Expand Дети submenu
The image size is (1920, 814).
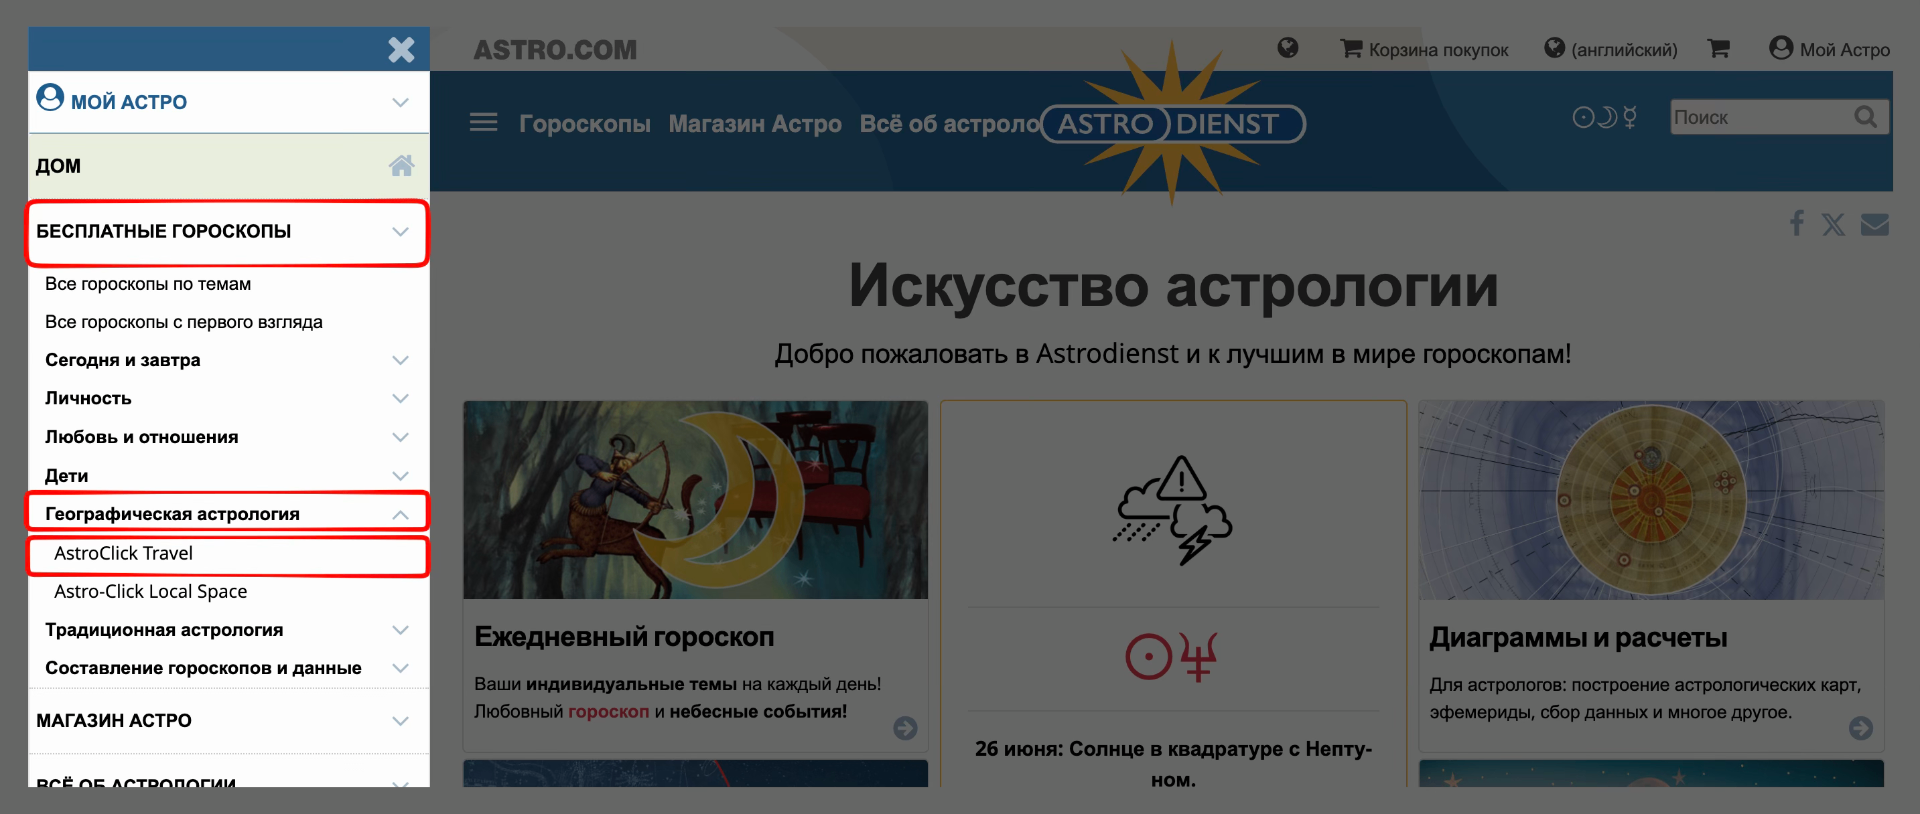(x=401, y=476)
